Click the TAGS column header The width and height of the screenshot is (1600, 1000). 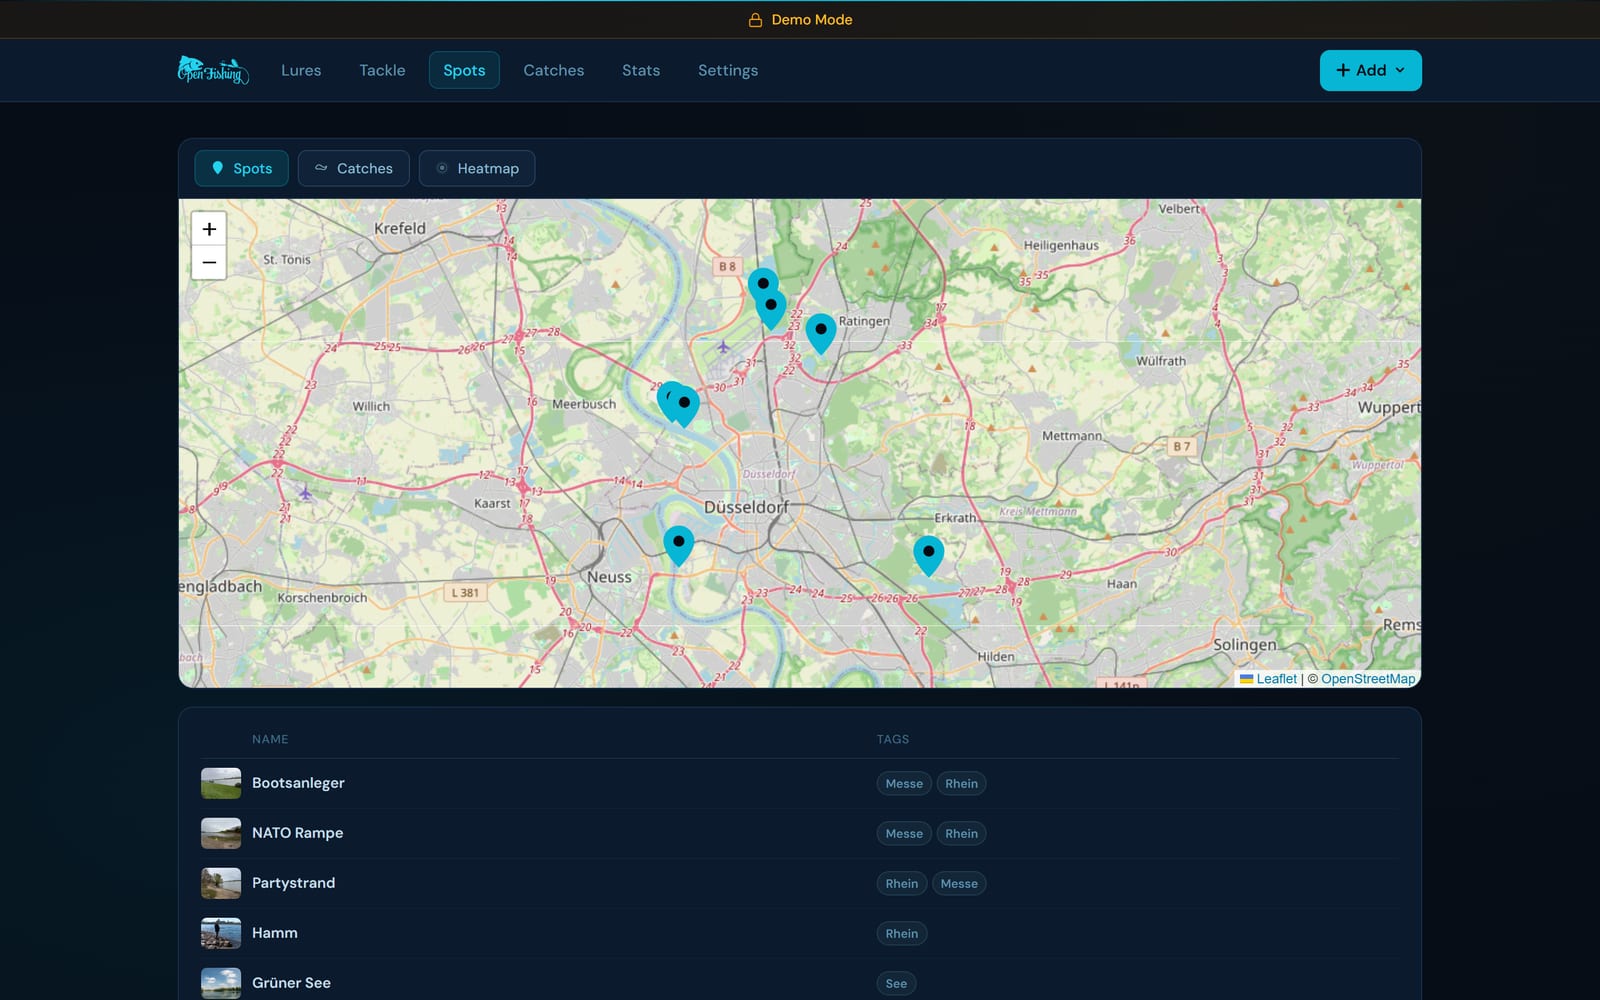893,739
